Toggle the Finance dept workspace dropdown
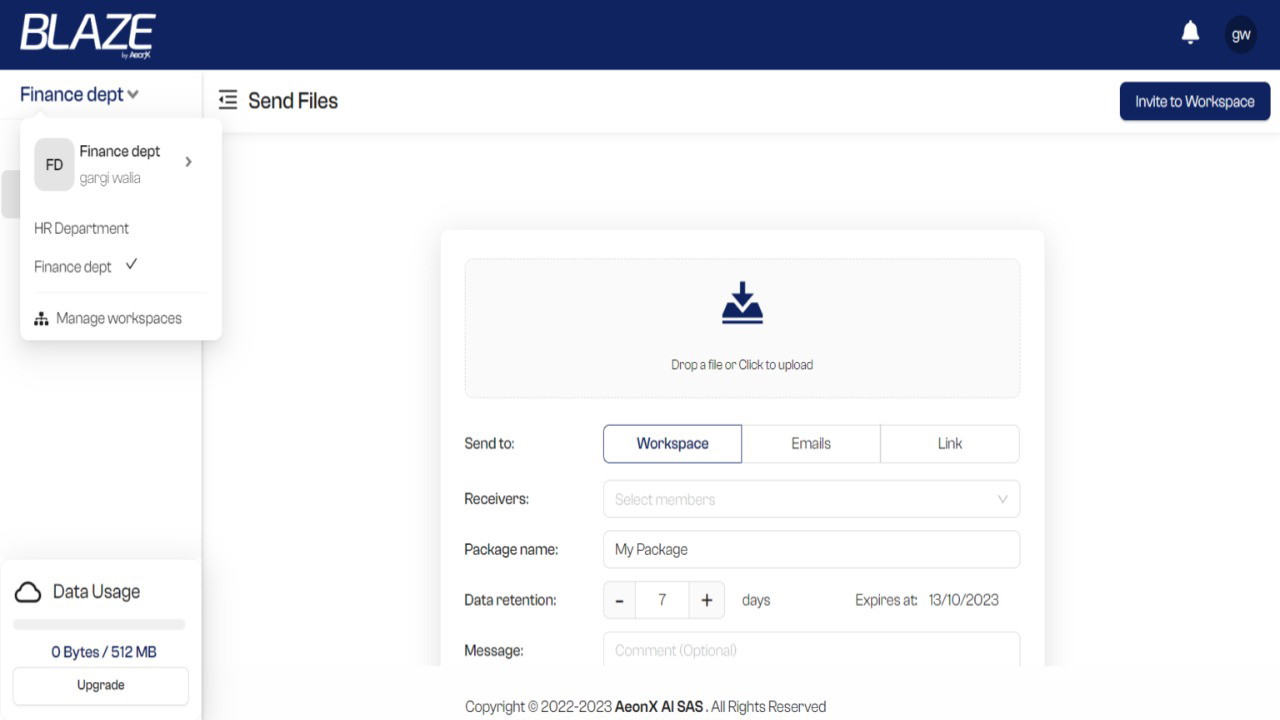Image resolution: width=1280 pixels, height=720 pixels. click(79, 95)
